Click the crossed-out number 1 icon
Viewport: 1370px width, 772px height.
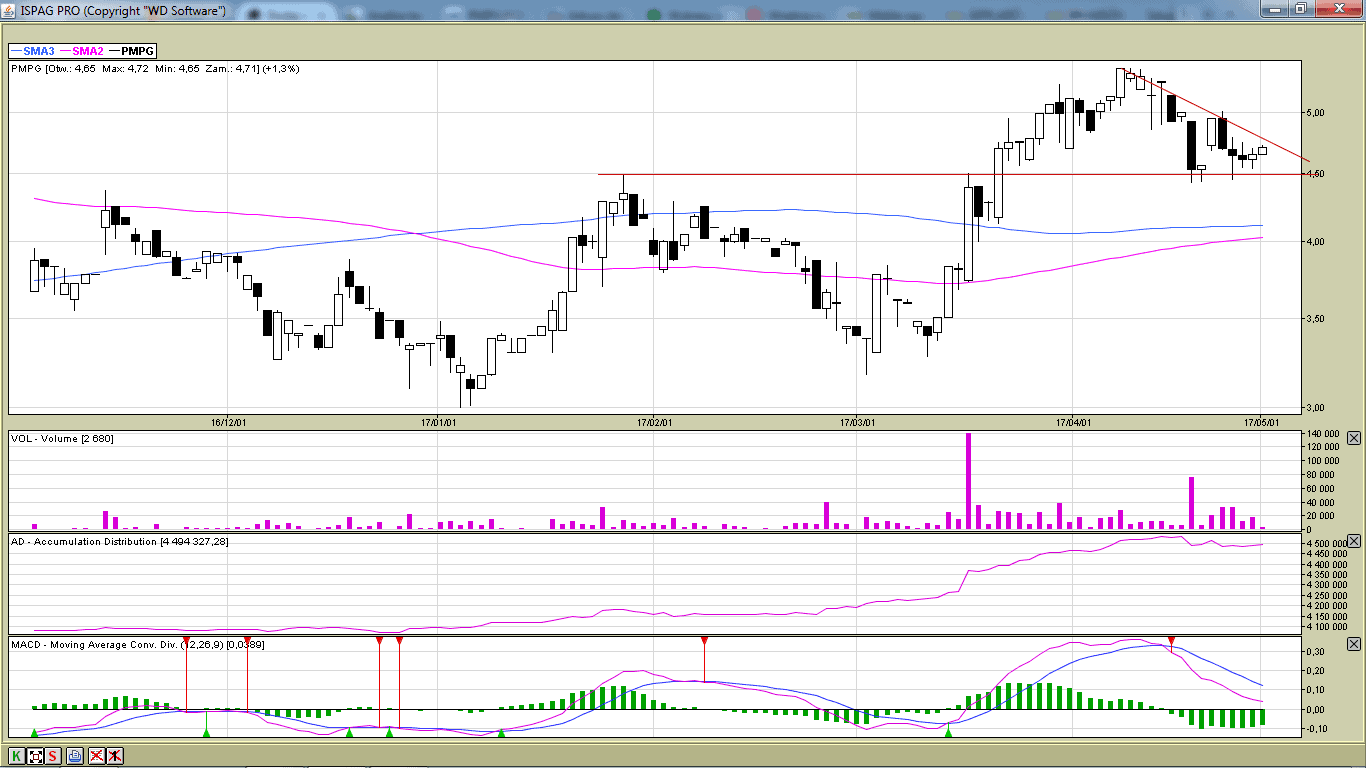tap(115, 756)
